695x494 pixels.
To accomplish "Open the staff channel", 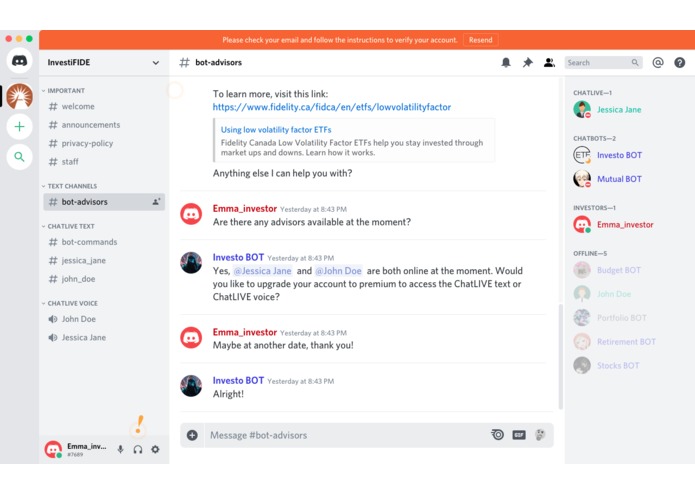I will (x=104, y=162).
